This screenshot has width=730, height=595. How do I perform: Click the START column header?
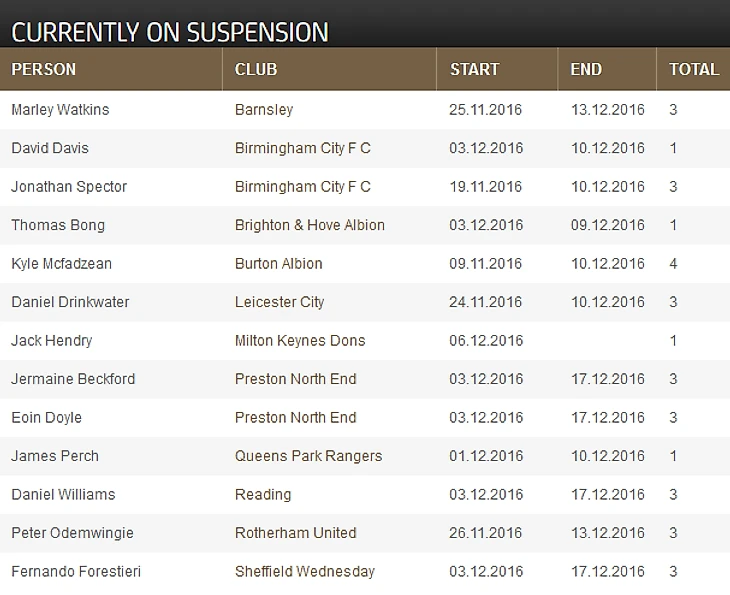point(474,70)
